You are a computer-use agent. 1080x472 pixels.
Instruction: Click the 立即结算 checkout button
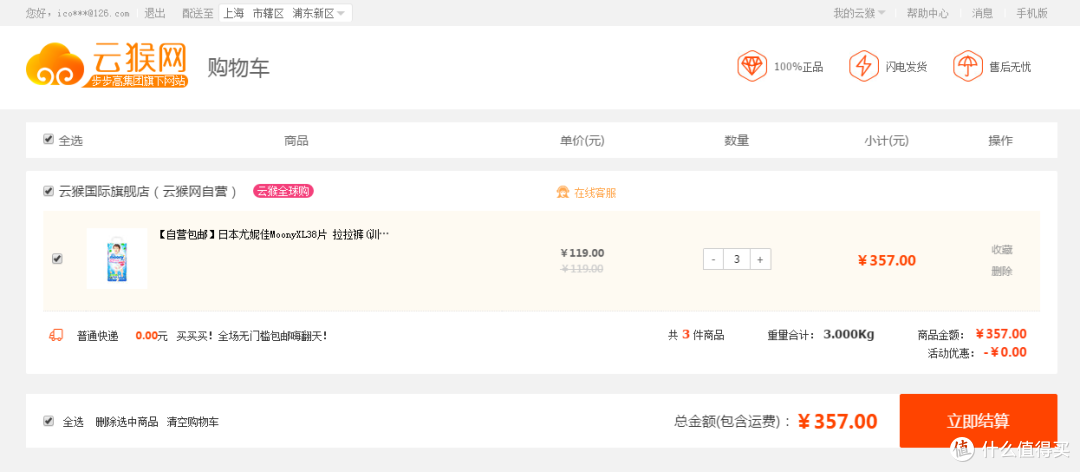(978, 421)
